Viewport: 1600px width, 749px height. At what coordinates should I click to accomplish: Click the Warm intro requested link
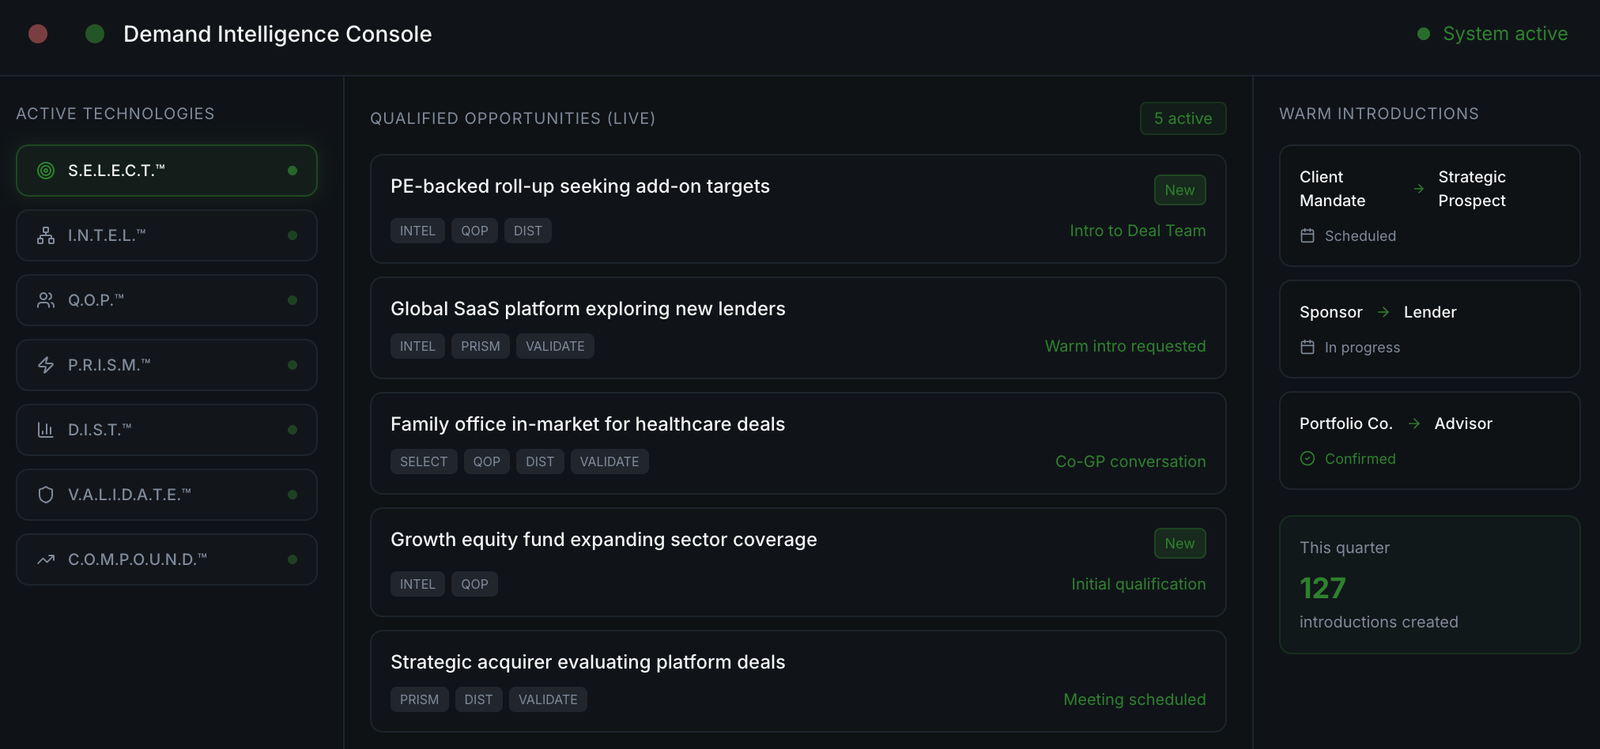[1125, 346]
